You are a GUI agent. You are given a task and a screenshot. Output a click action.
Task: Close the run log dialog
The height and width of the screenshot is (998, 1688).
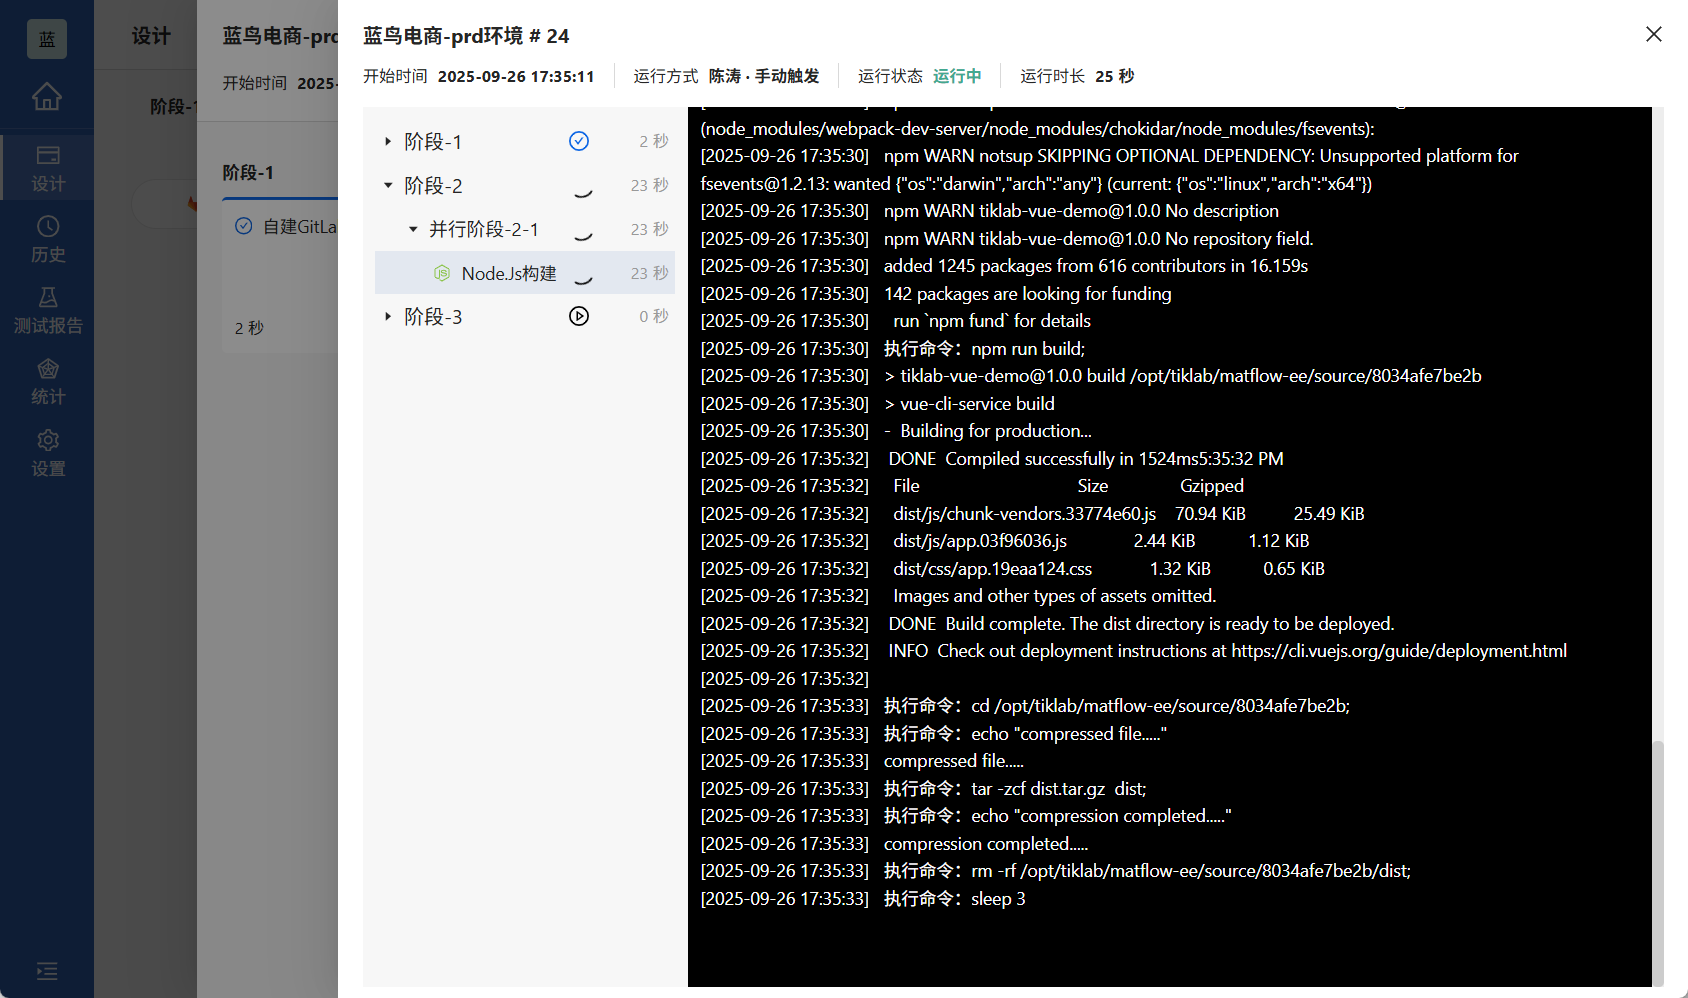1654,34
